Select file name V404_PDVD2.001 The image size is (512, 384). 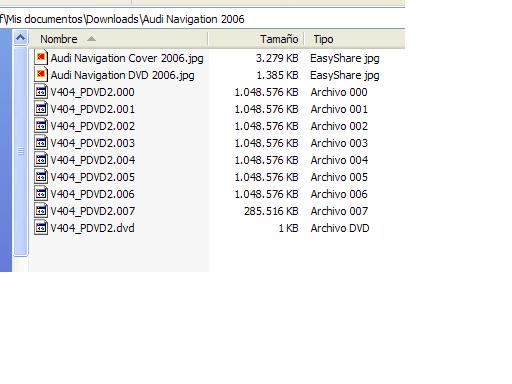click(92, 109)
